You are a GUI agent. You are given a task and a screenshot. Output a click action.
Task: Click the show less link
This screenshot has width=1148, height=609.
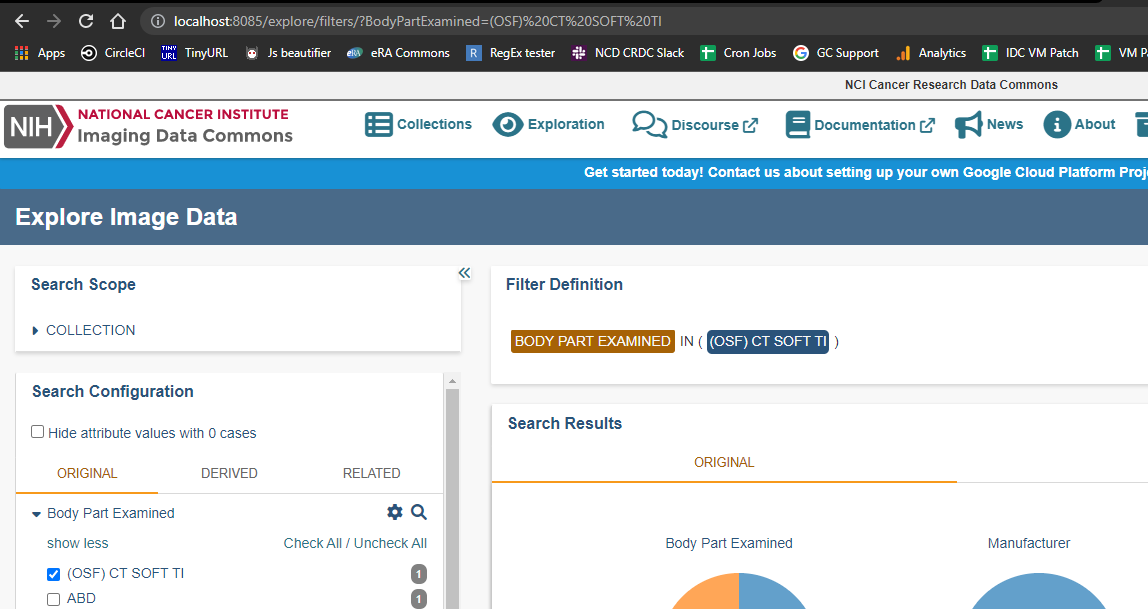77,543
